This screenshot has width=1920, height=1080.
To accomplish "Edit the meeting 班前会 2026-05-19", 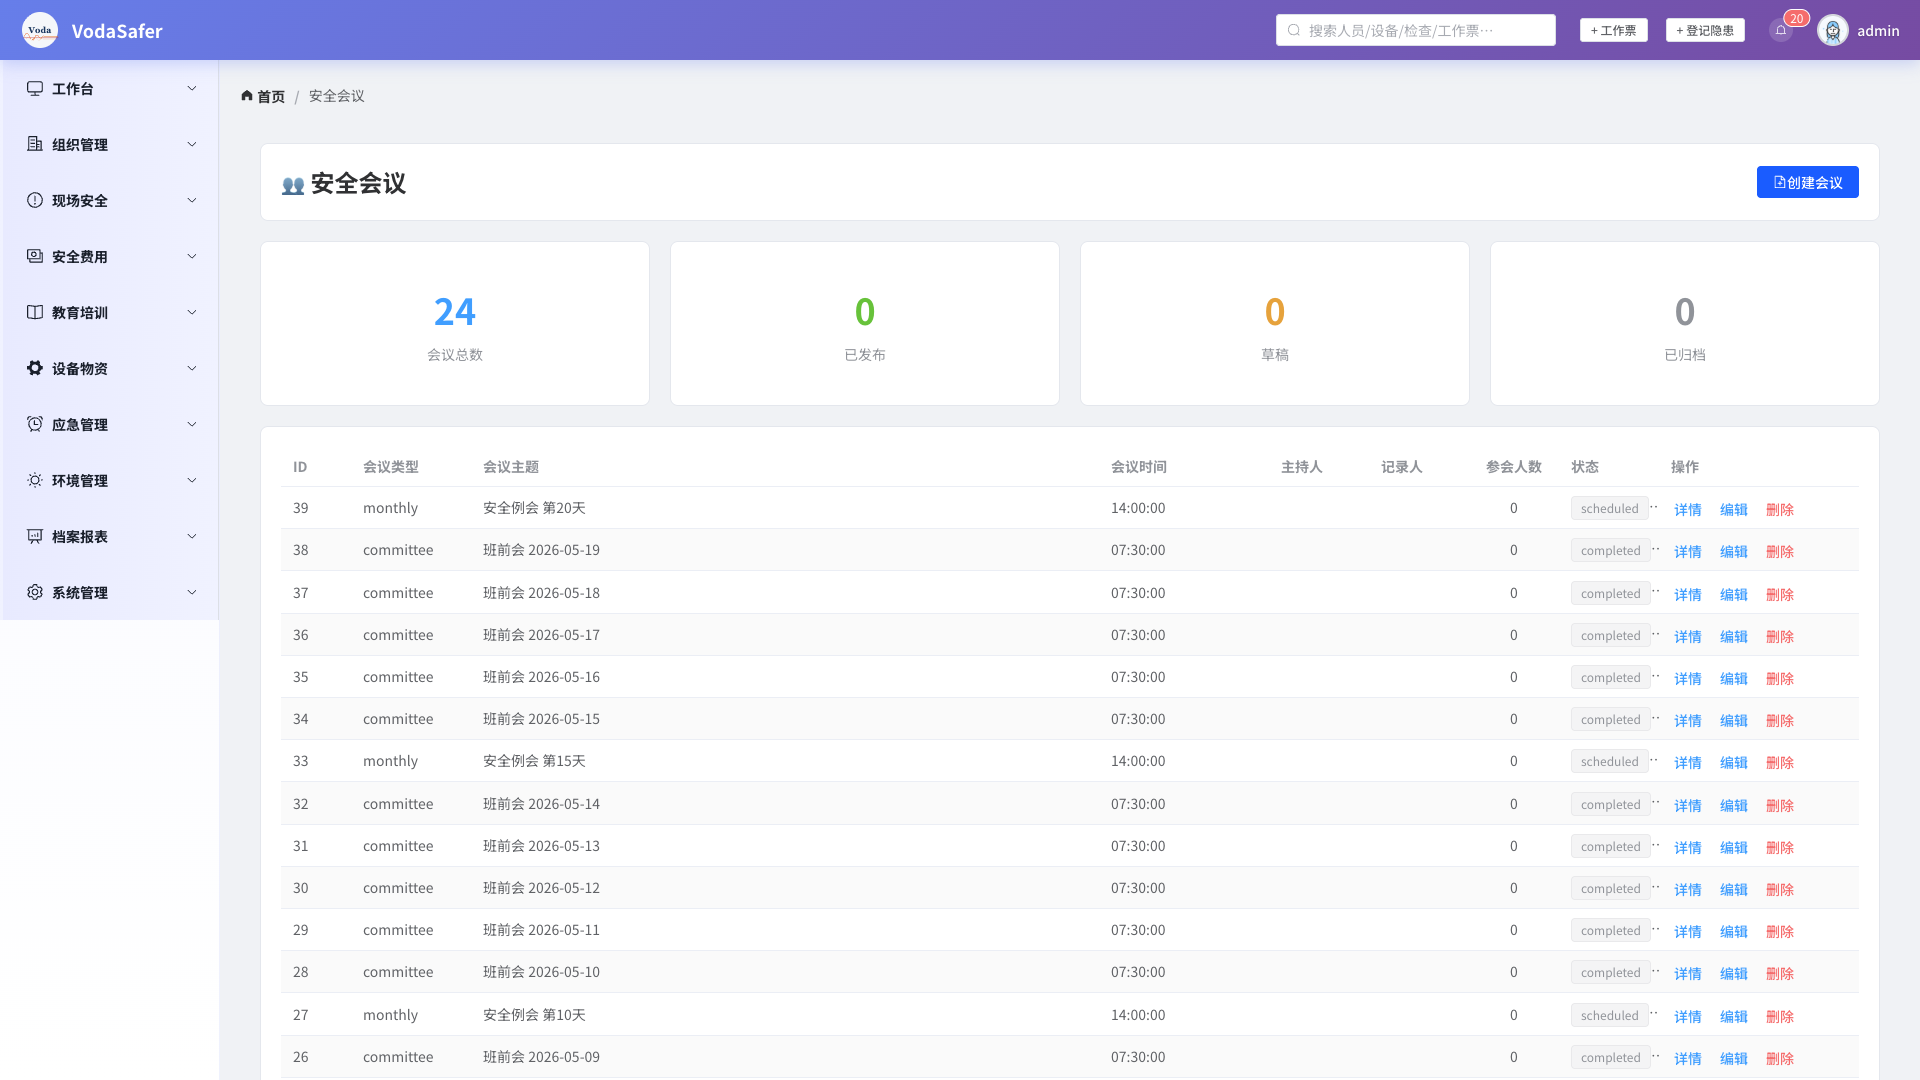I will [1734, 551].
